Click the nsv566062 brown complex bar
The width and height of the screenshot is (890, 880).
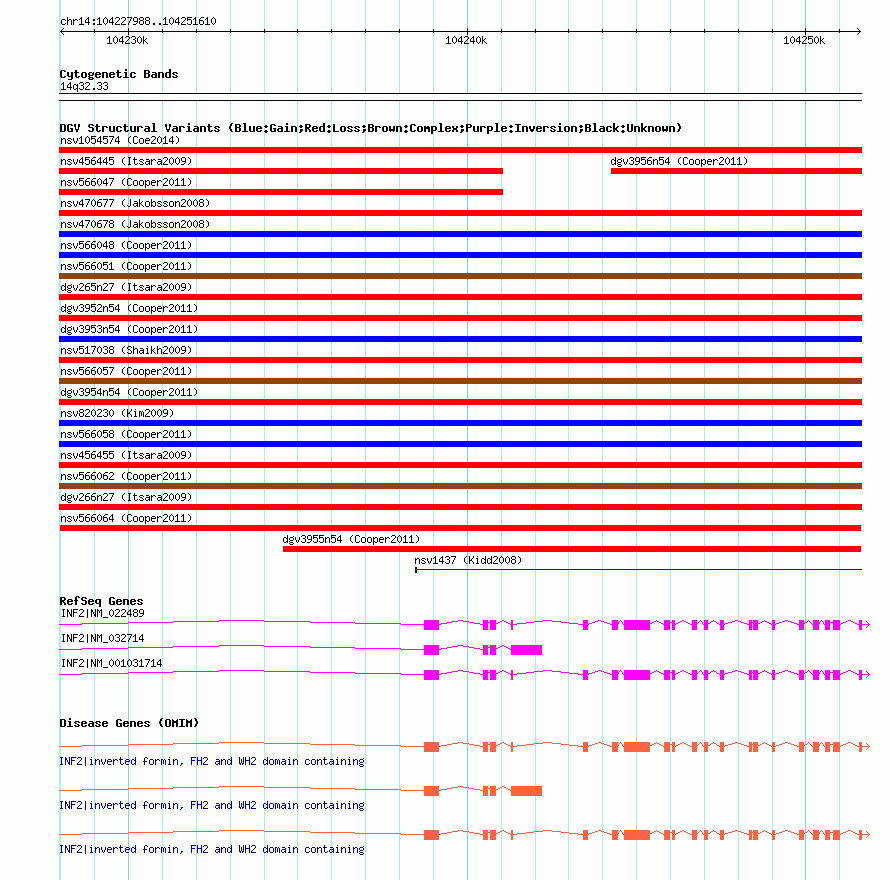coord(460,486)
